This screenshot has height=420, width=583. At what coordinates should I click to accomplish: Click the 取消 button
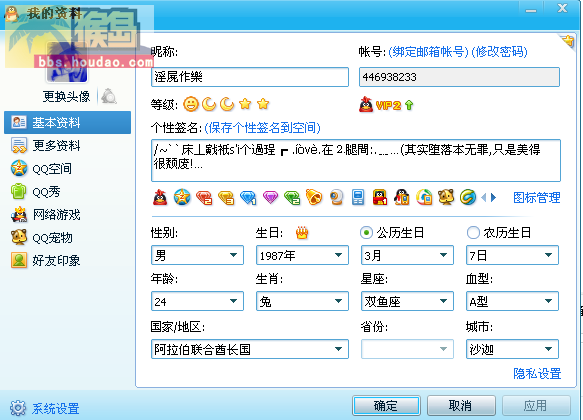pyautogui.click(x=461, y=406)
